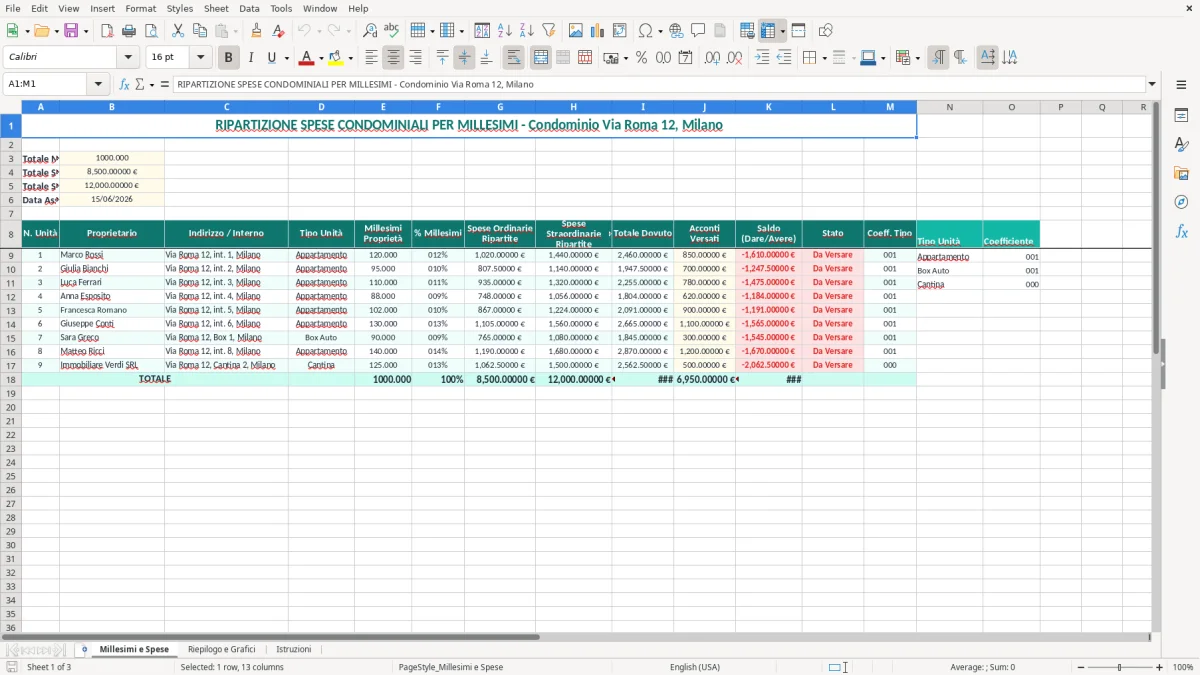Open the Format menu
The image size is (1200, 675).
tap(140, 8)
